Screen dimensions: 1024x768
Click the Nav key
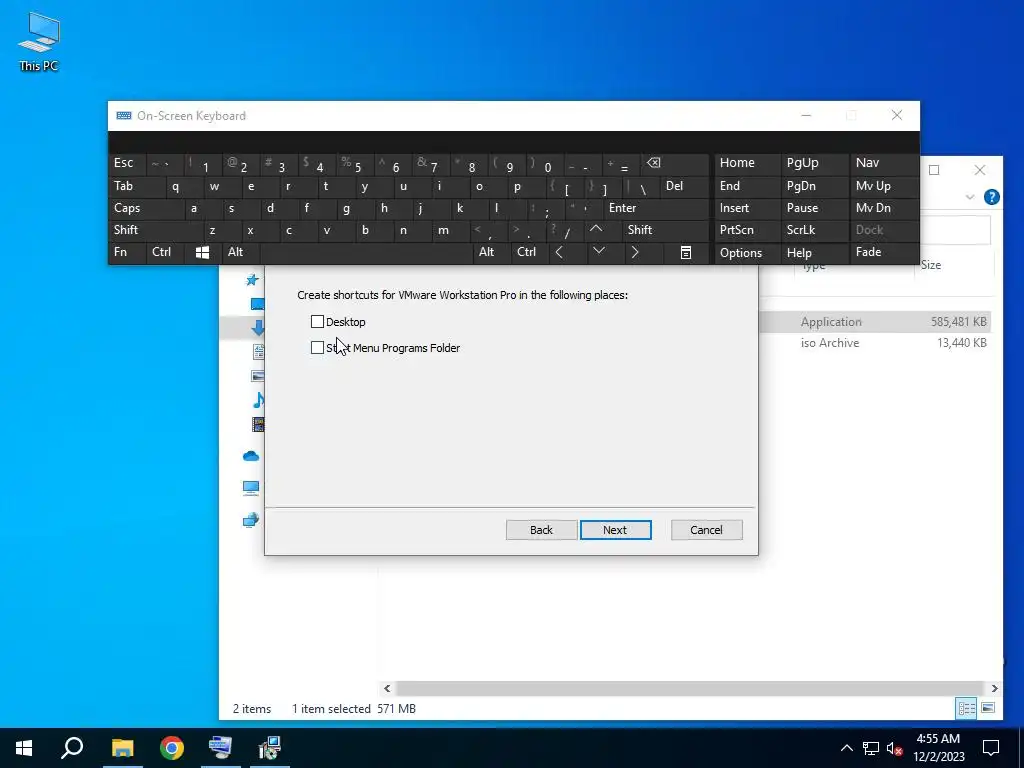point(884,163)
